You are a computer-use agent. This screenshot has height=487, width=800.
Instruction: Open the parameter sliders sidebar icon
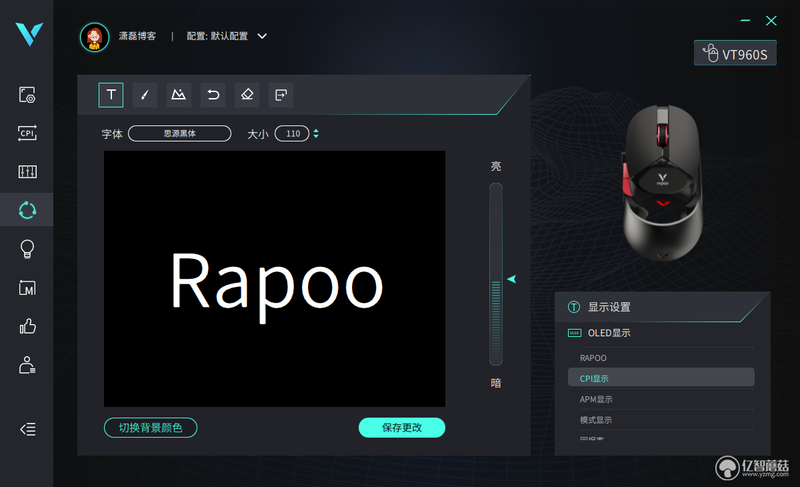[27, 171]
